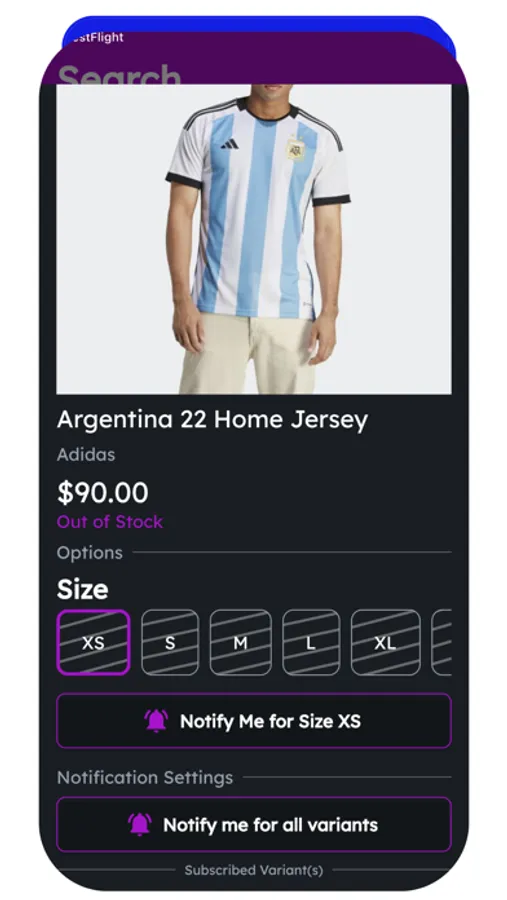Click the TestFlight label at top
507x900 pixels.
[x=96, y=37]
